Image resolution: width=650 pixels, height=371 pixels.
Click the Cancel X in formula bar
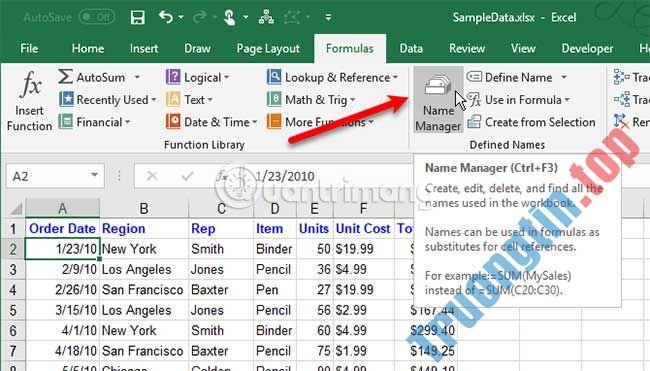click(x=152, y=176)
